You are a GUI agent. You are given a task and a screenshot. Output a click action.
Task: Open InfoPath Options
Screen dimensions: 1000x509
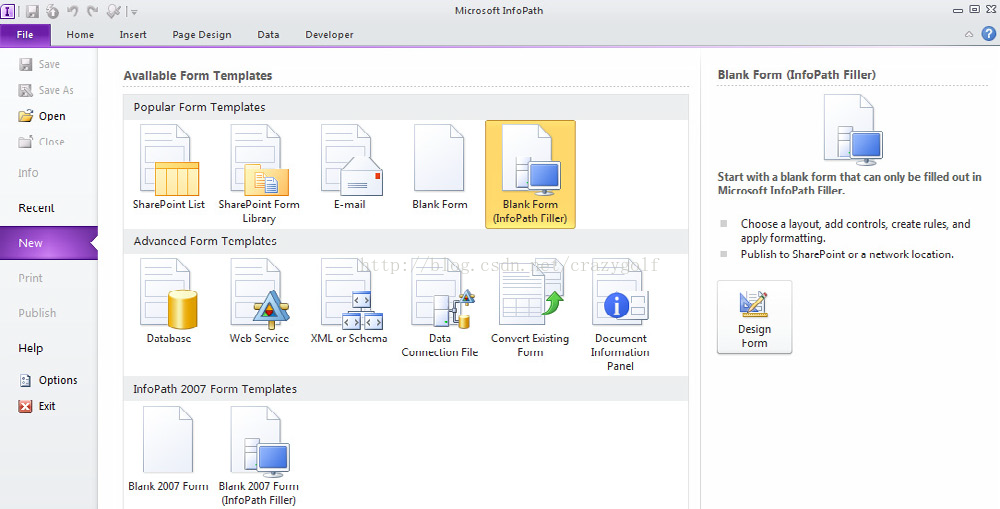pyautogui.click(x=48, y=380)
